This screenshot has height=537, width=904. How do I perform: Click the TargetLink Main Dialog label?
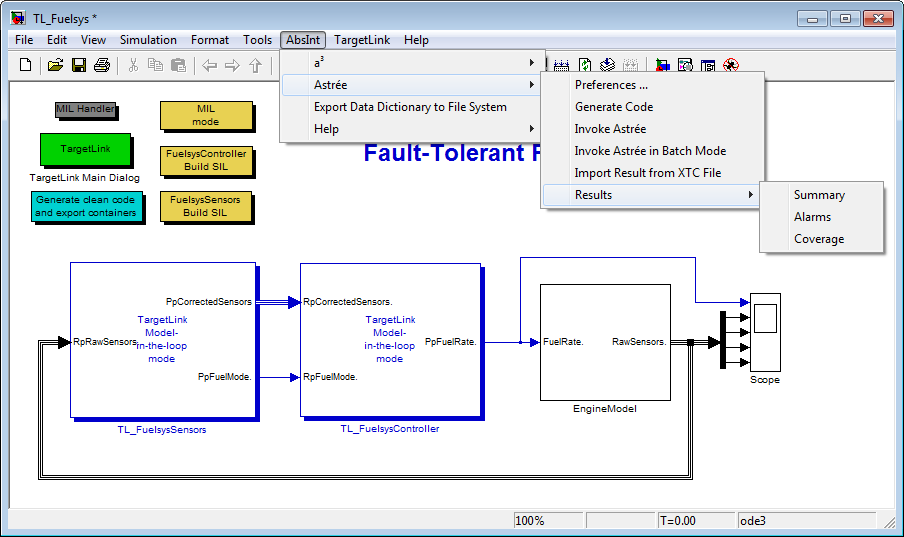(85, 178)
